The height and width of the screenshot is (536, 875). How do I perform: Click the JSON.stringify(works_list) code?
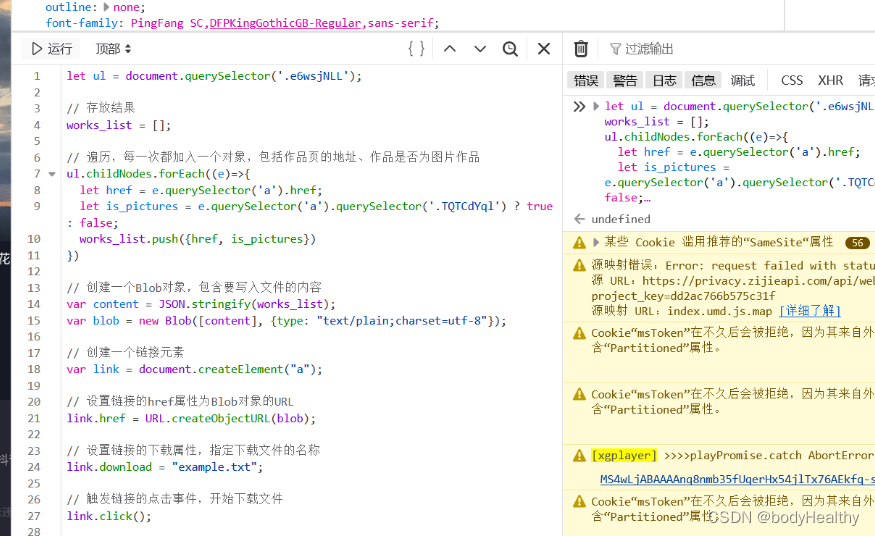pos(244,304)
